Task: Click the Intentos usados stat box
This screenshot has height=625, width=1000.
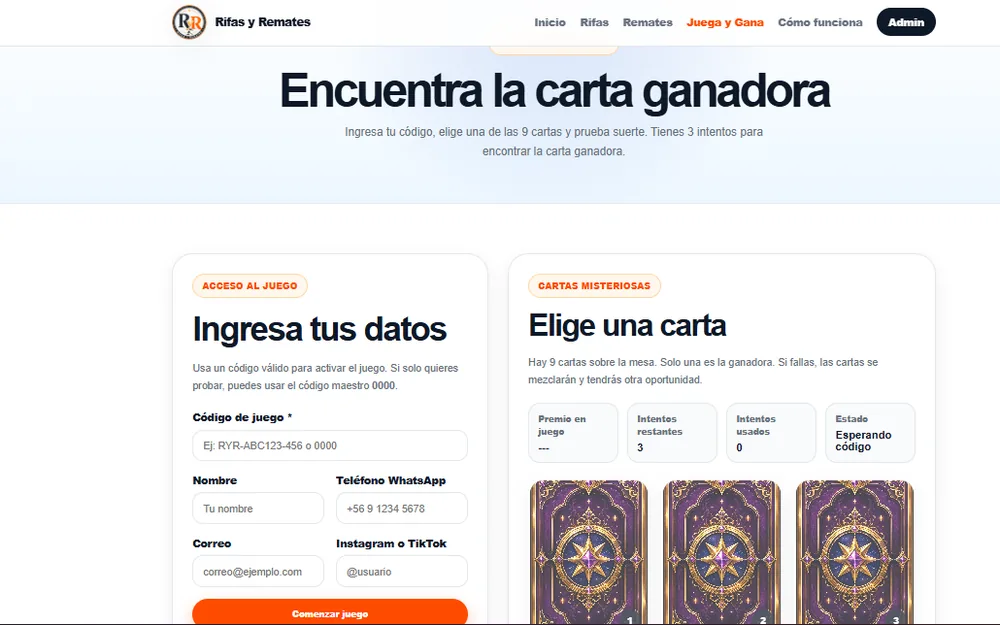Action: (771, 432)
